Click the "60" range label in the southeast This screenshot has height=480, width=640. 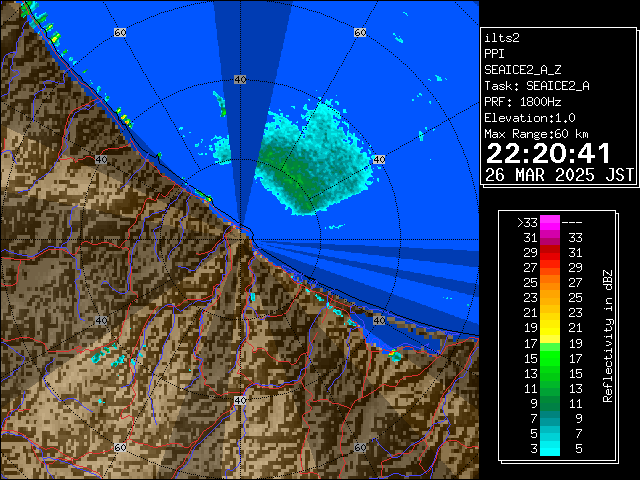pos(360,447)
